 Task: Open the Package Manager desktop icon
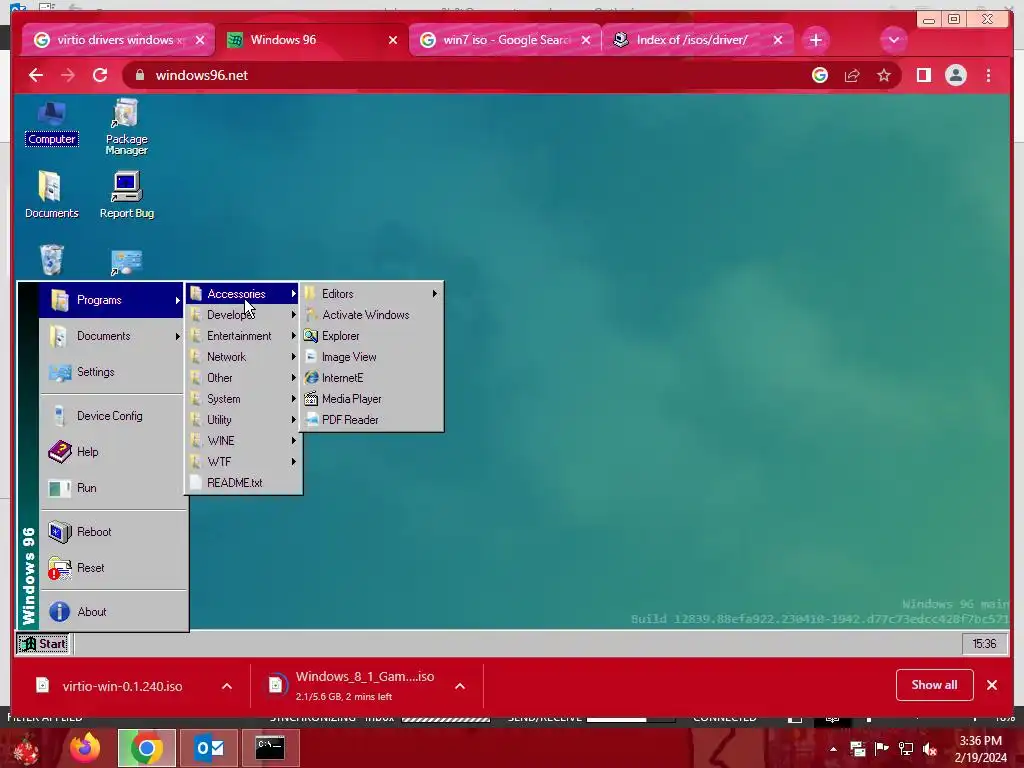(x=126, y=127)
